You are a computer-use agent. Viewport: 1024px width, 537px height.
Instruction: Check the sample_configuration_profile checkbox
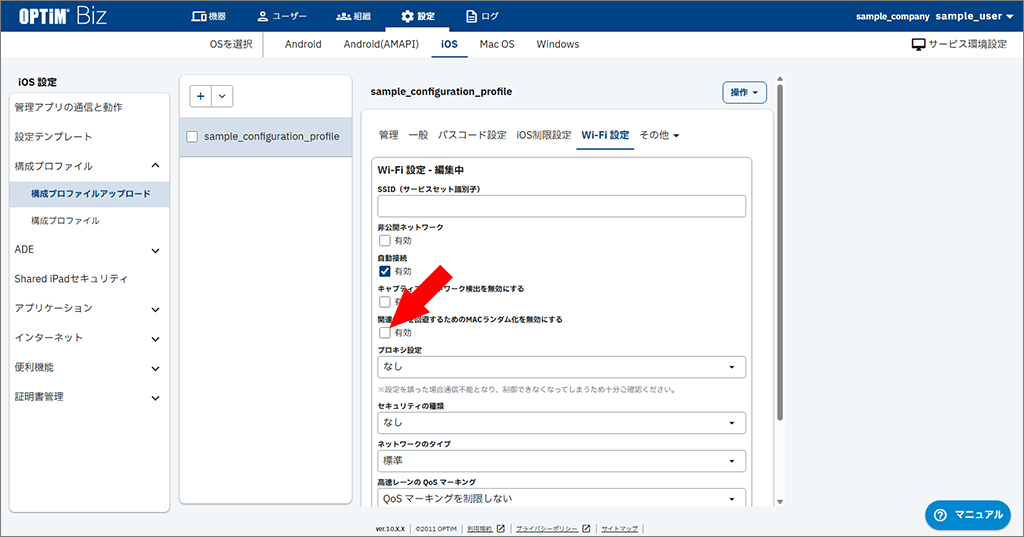pyautogui.click(x=192, y=137)
